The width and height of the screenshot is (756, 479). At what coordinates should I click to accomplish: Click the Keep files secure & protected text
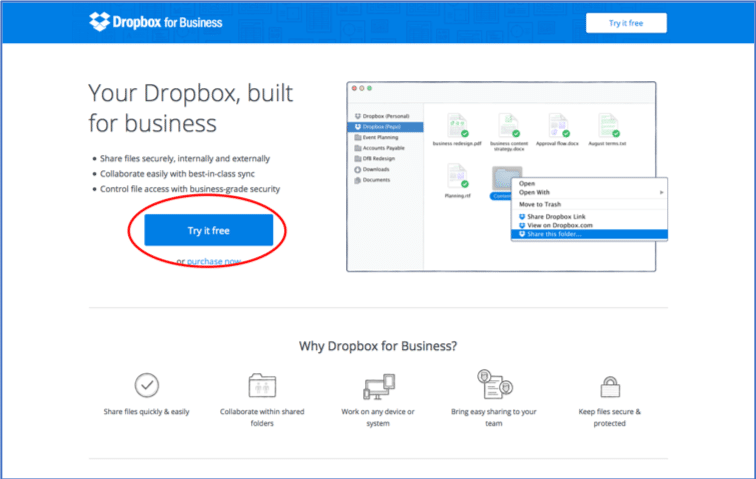tap(609, 417)
